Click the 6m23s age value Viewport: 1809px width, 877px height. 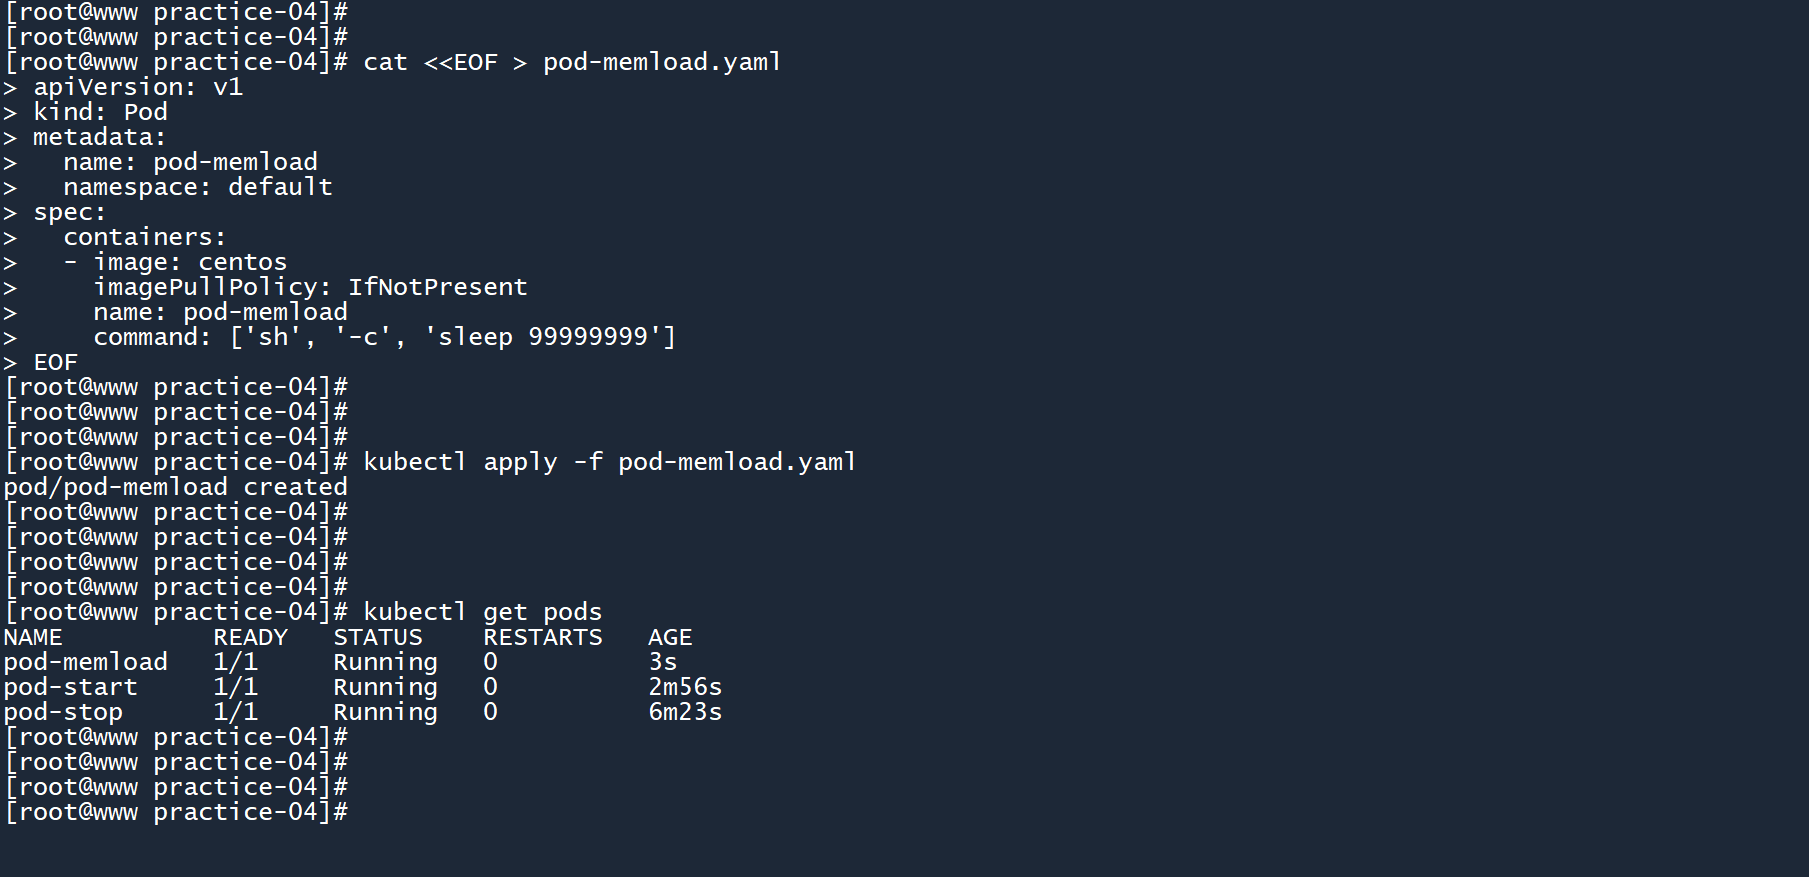[x=684, y=712]
